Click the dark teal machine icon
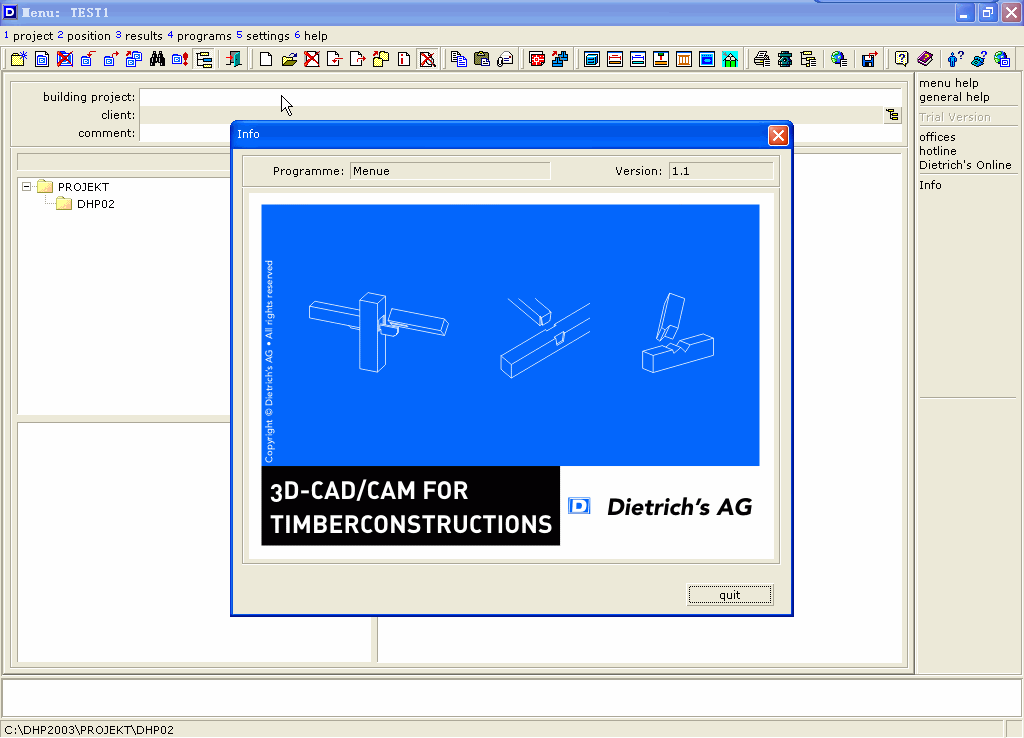The width and height of the screenshot is (1024, 738). coord(785,59)
